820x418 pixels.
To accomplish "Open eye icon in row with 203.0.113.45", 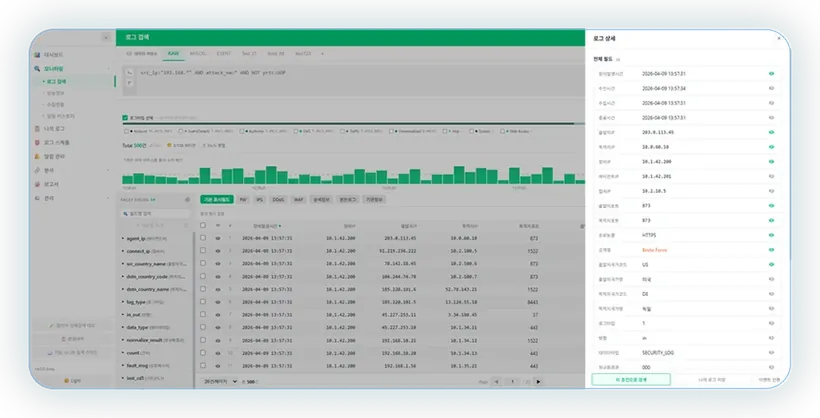I will coord(218,239).
